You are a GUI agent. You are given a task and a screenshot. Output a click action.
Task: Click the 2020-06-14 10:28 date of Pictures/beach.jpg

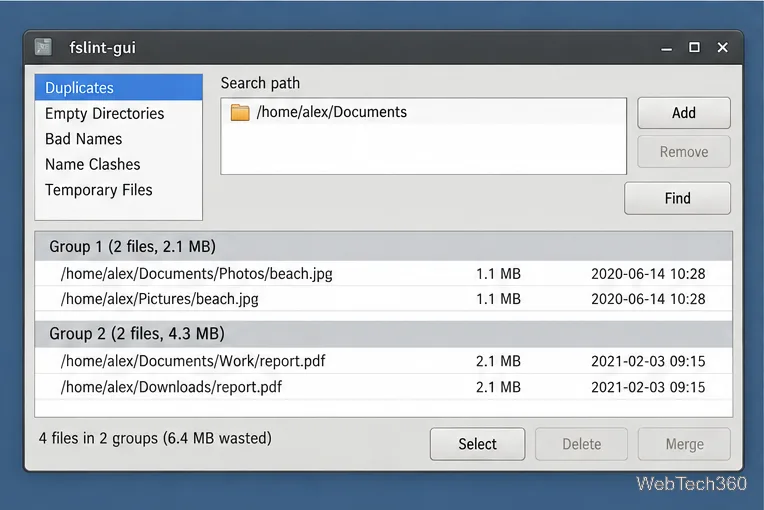click(x=648, y=299)
